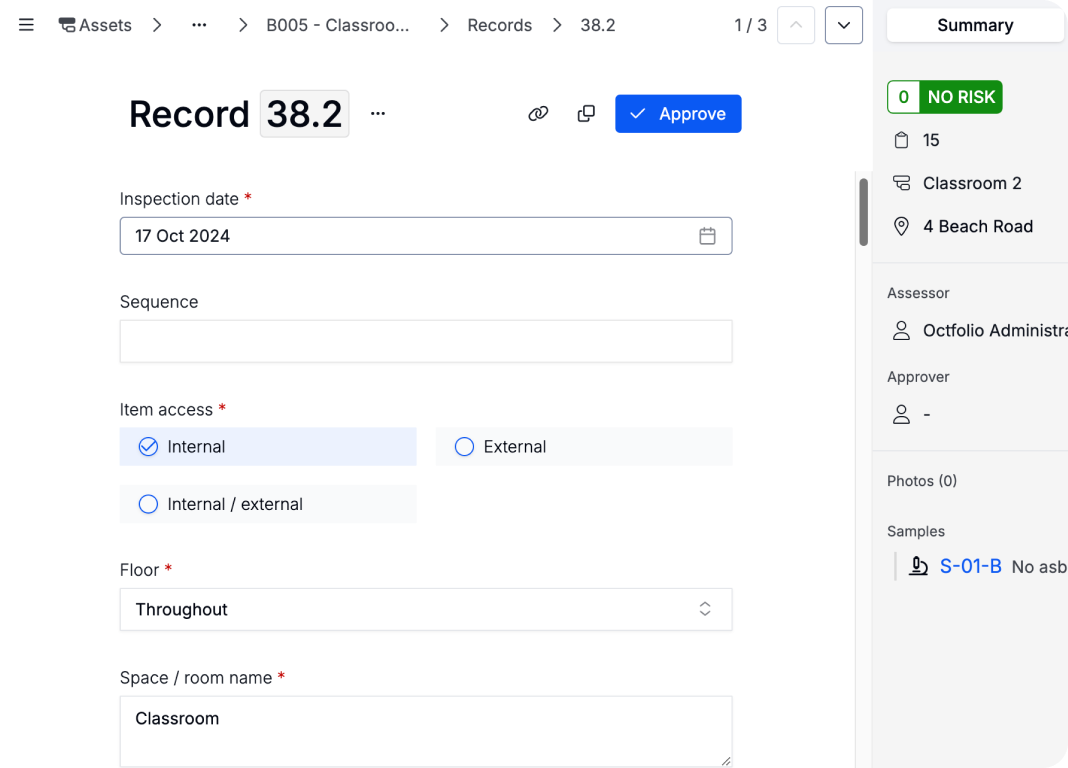Click the 'Classroom 2' text in summary
This screenshot has height=768, width=1068.
point(972,183)
